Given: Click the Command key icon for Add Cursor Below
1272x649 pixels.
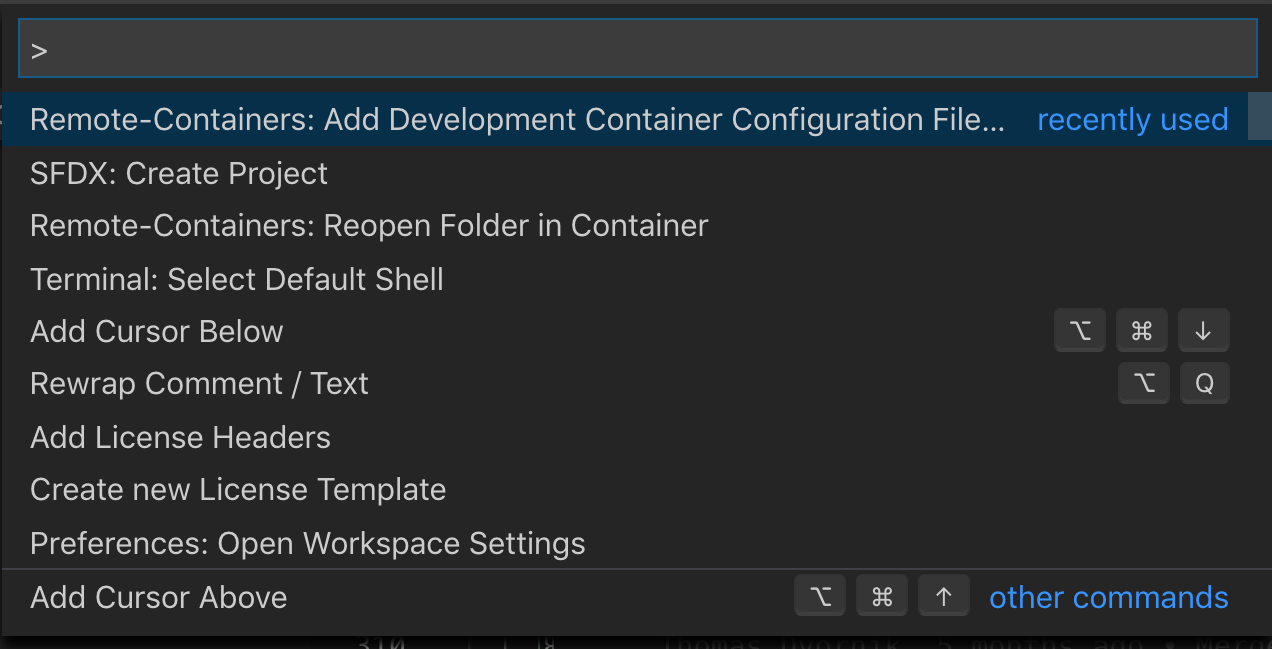Looking at the screenshot, I should [1141, 332].
